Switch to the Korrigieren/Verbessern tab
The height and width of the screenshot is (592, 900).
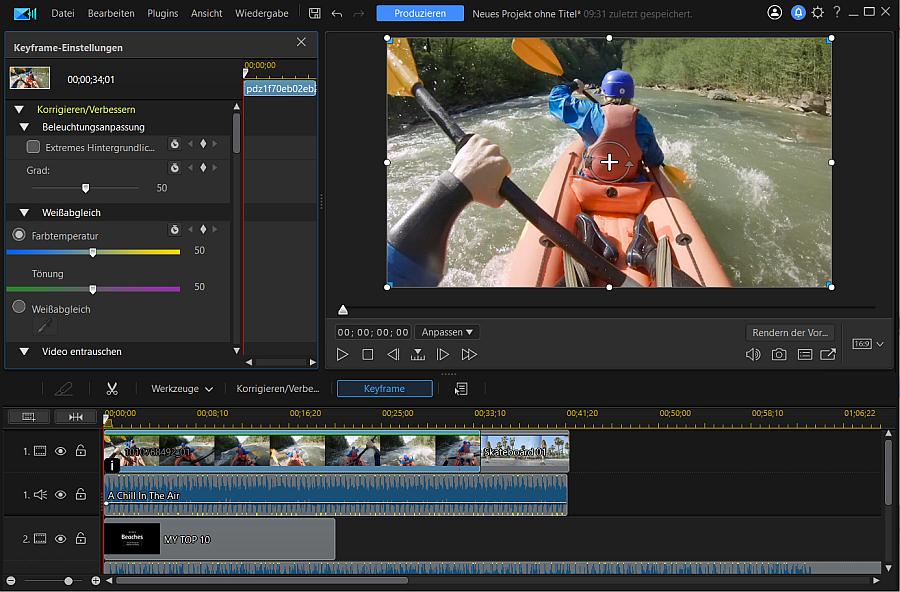tap(277, 388)
